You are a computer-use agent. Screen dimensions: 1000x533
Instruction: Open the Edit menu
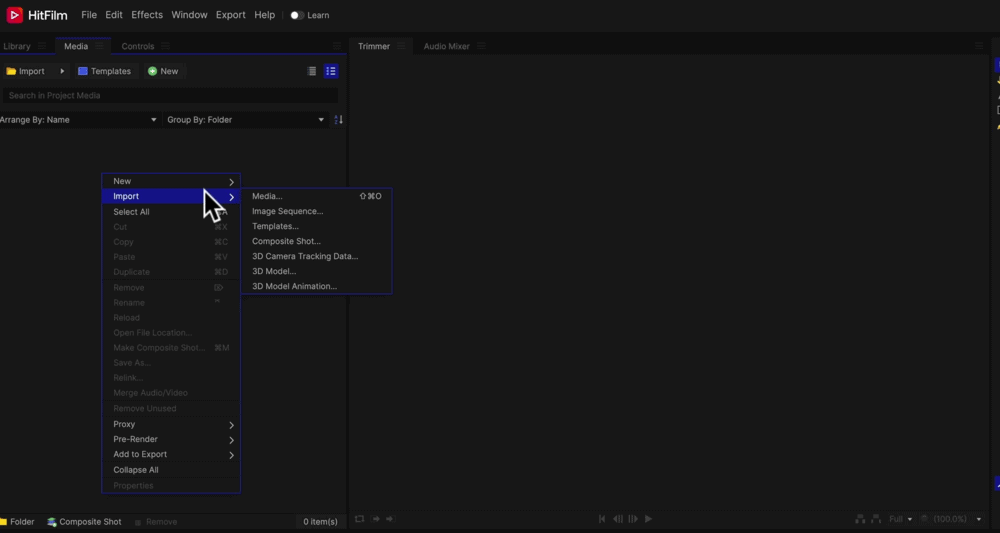point(114,15)
